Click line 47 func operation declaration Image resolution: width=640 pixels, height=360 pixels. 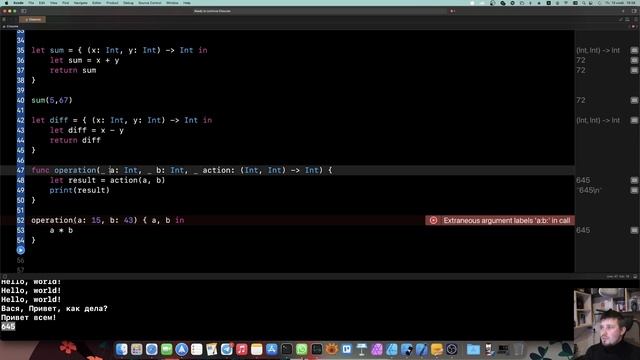tap(182, 170)
